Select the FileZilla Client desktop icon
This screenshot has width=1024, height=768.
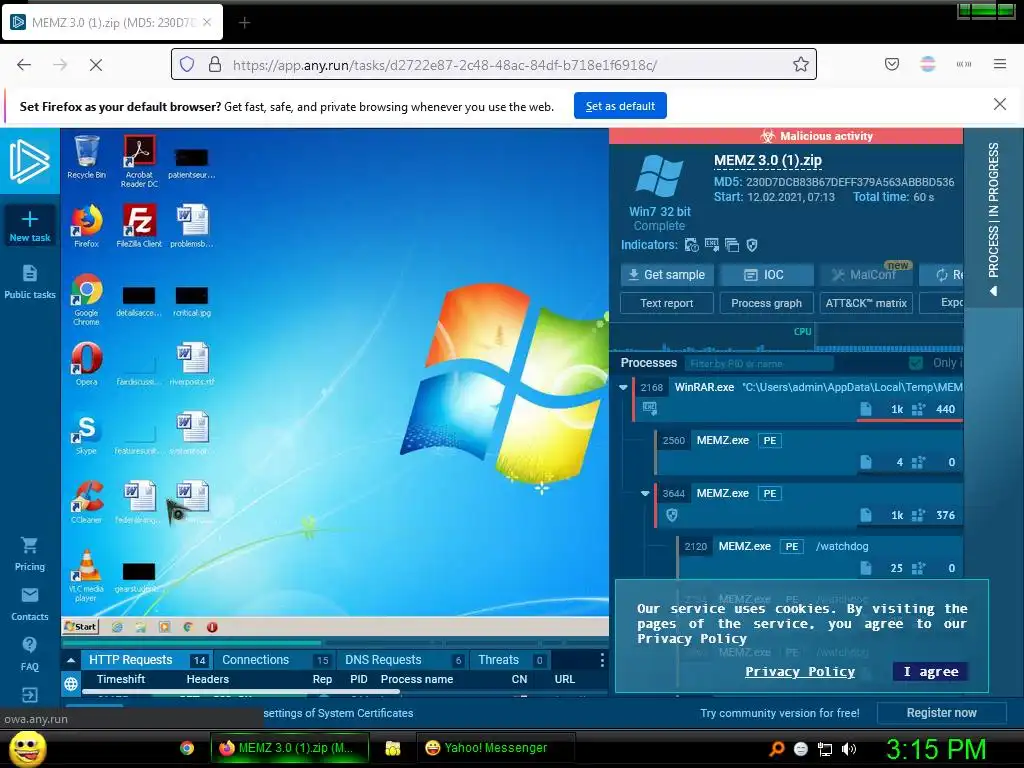(139, 225)
